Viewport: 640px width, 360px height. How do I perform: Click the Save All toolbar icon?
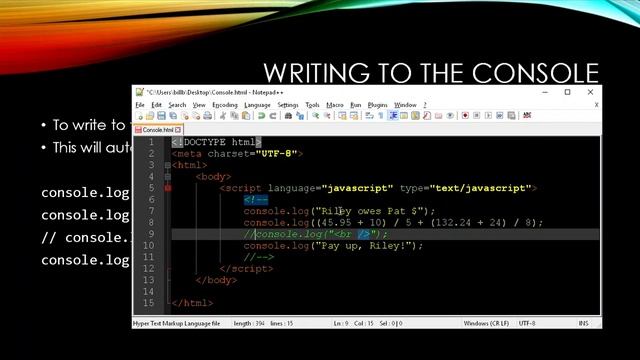(173, 116)
